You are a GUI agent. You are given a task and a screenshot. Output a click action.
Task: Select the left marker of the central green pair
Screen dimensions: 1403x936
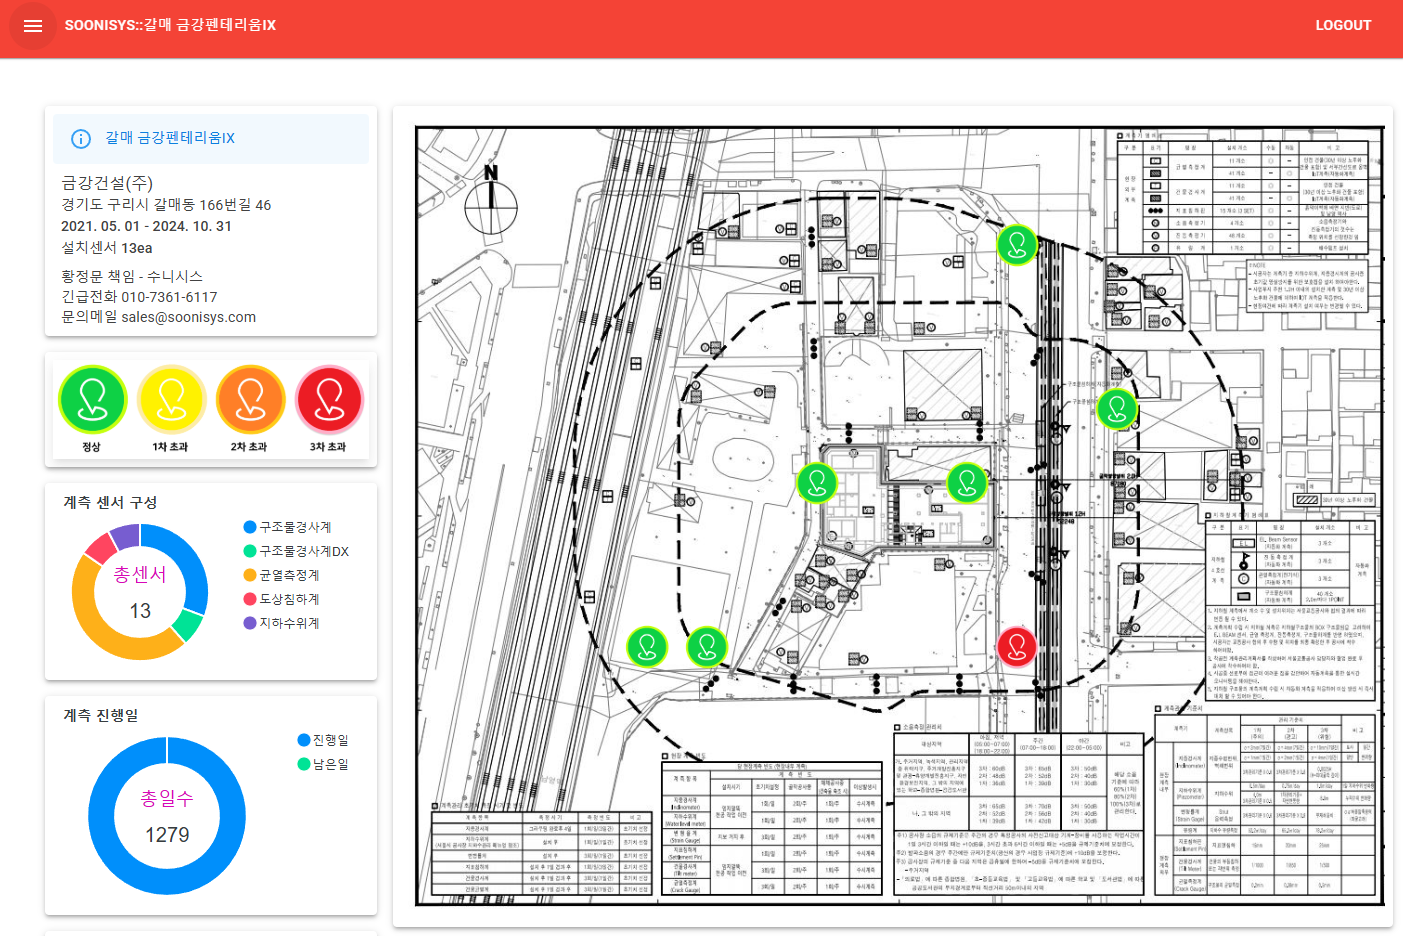pyautogui.click(x=817, y=482)
